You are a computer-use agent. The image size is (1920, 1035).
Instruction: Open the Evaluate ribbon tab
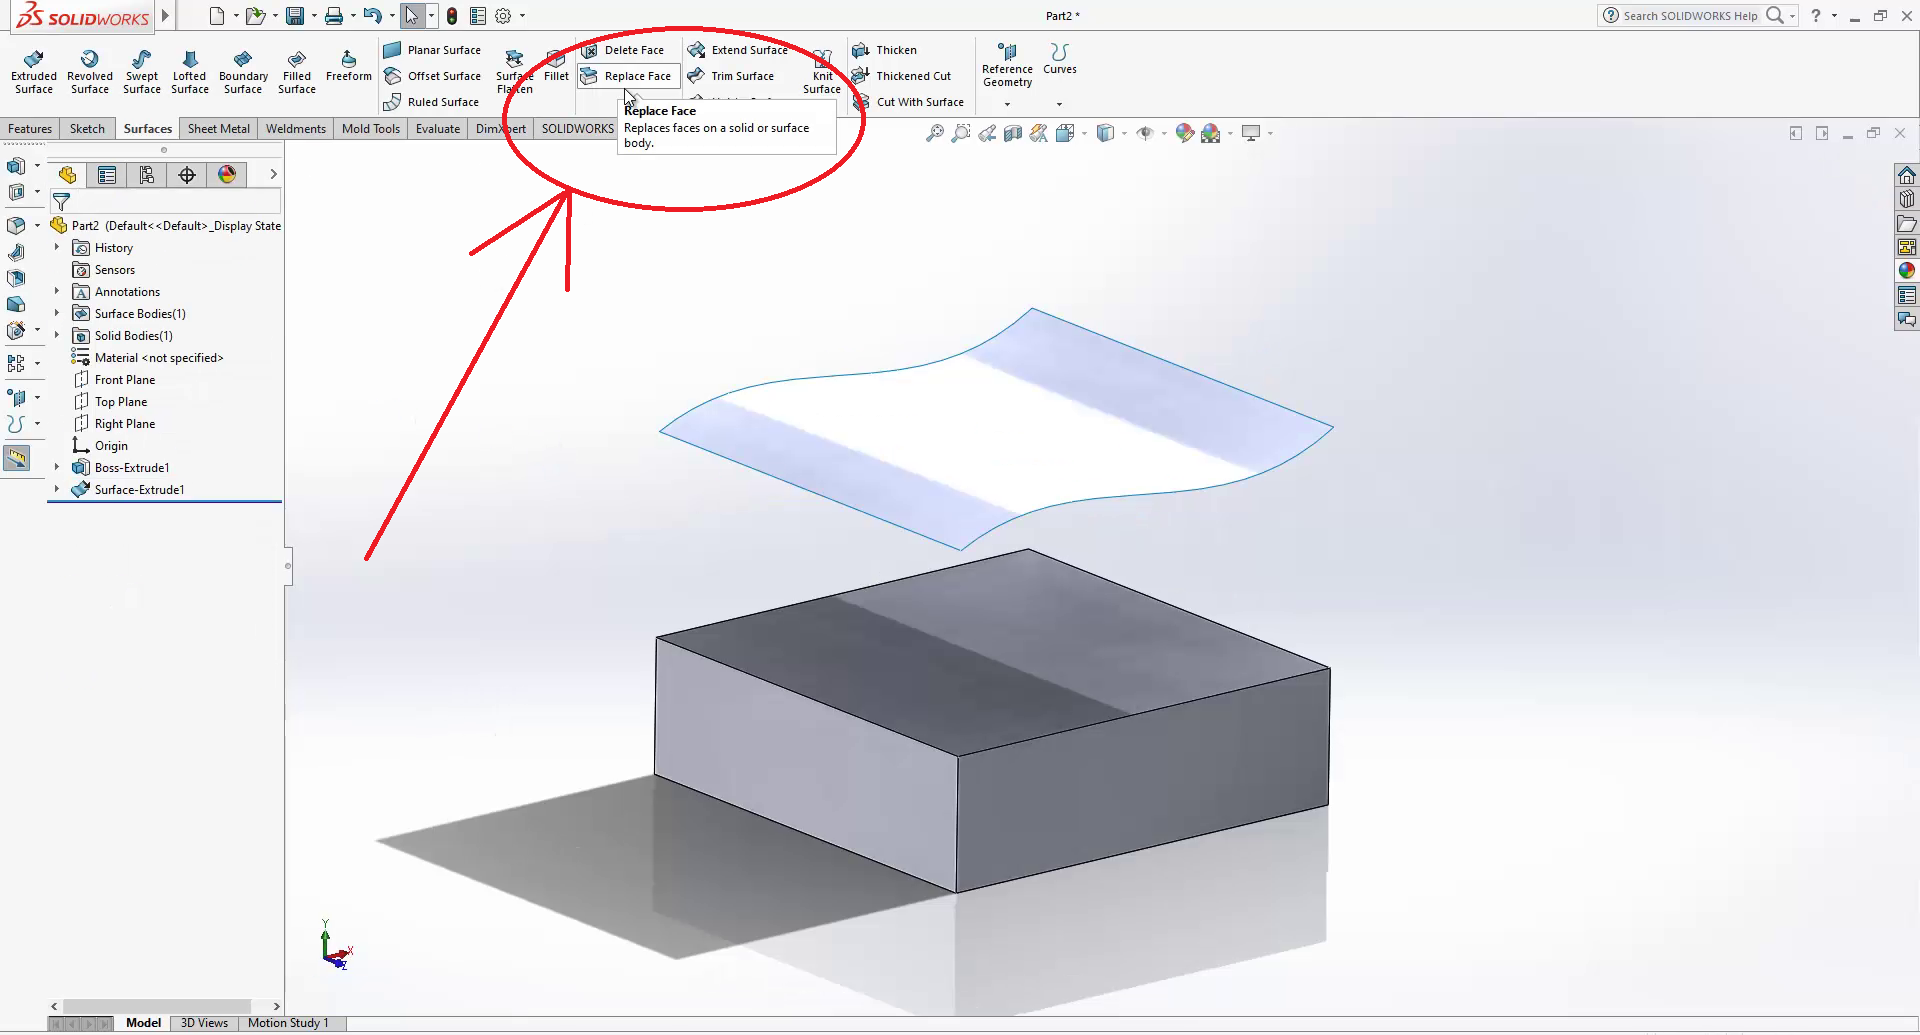point(437,129)
